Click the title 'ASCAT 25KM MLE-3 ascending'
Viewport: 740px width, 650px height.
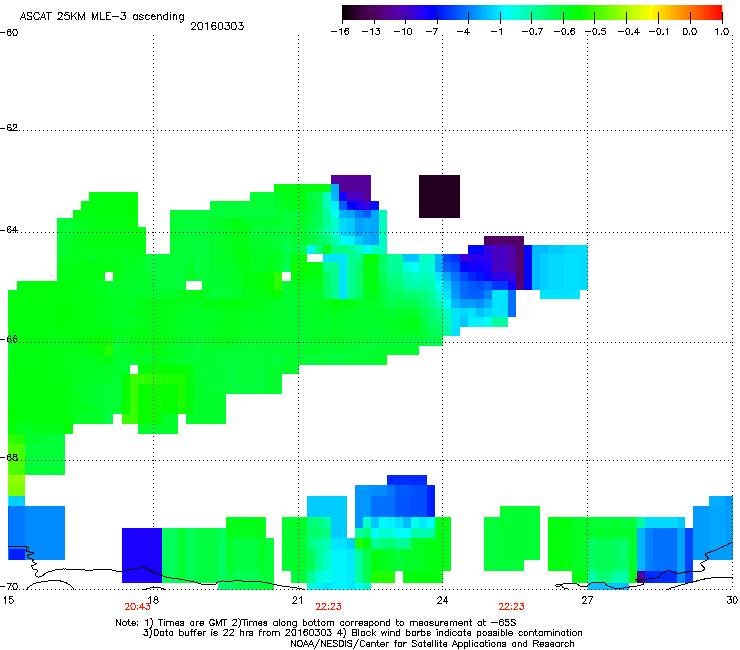pos(102,17)
